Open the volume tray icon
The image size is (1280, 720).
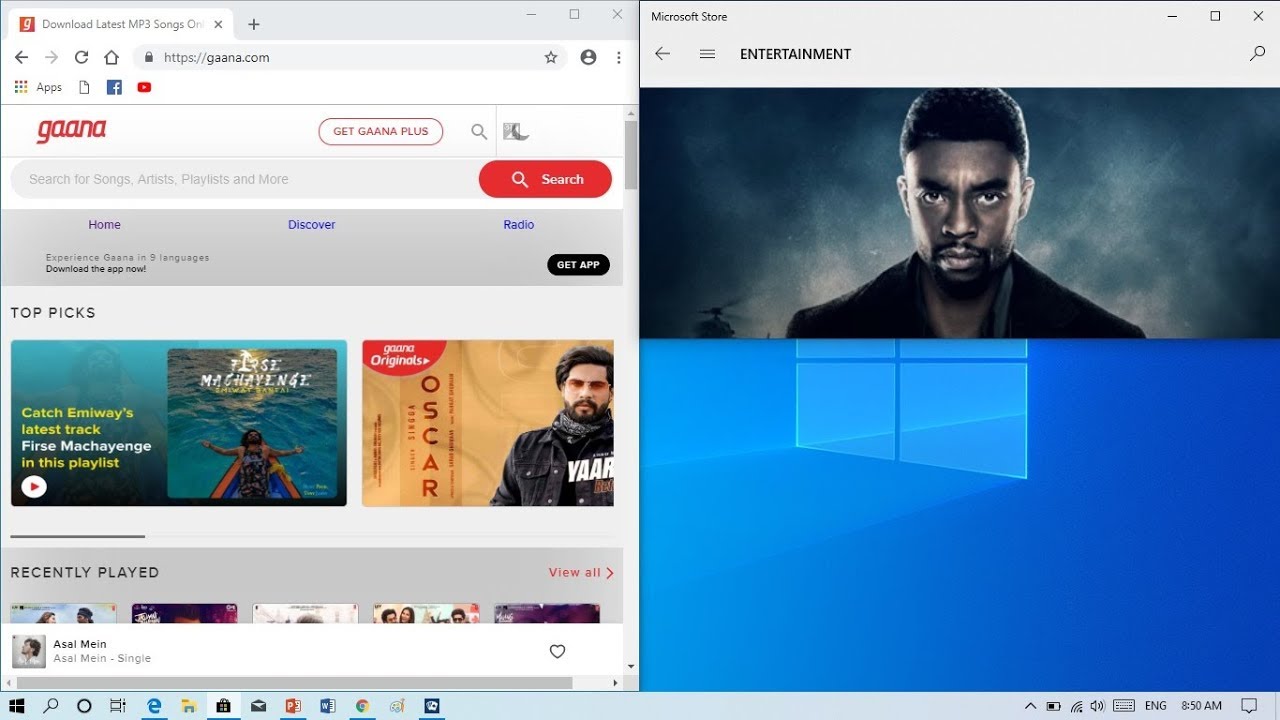coord(1098,706)
